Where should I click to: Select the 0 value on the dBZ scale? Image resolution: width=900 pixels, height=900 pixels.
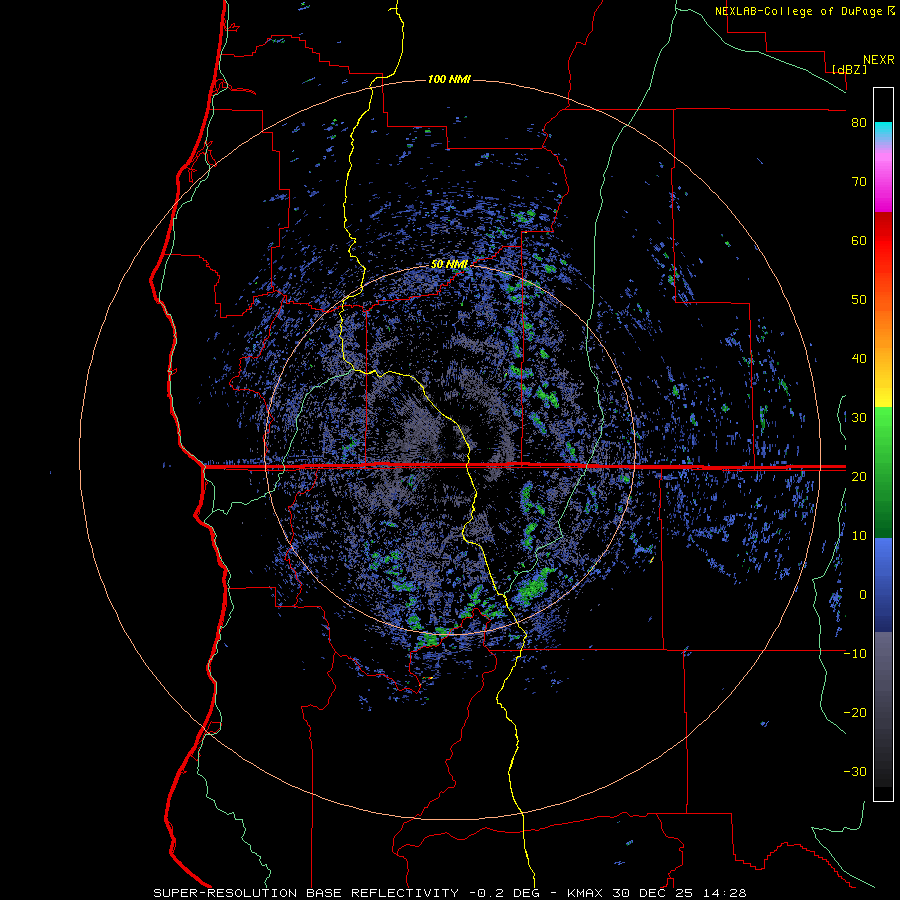[863, 595]
